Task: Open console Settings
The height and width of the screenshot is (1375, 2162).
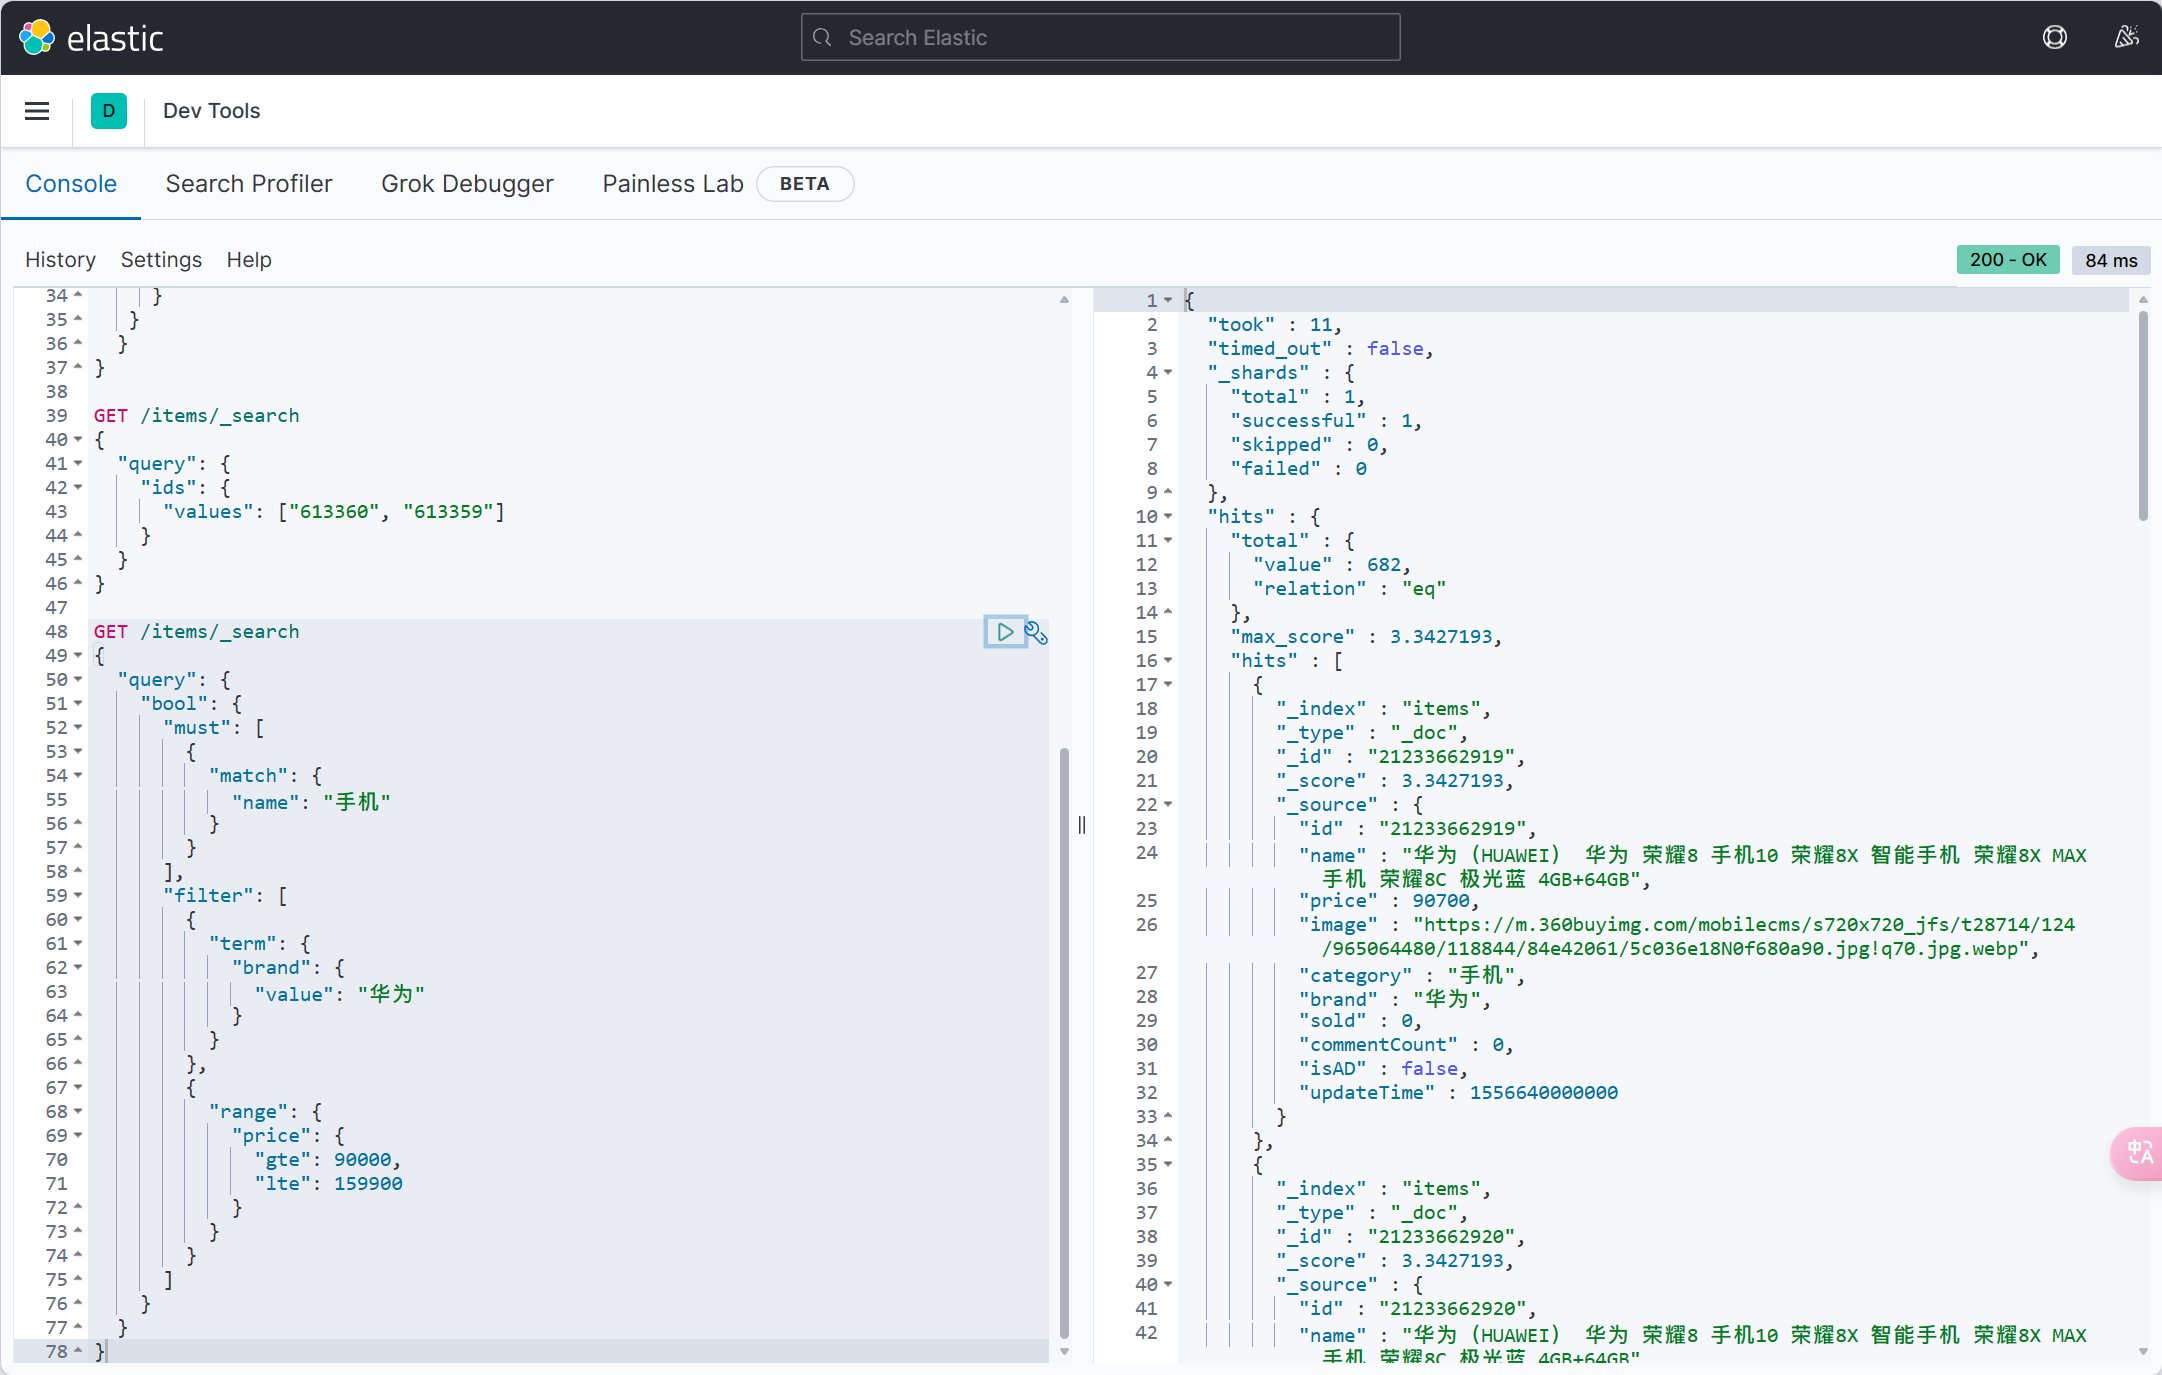Action: point(161,260)
